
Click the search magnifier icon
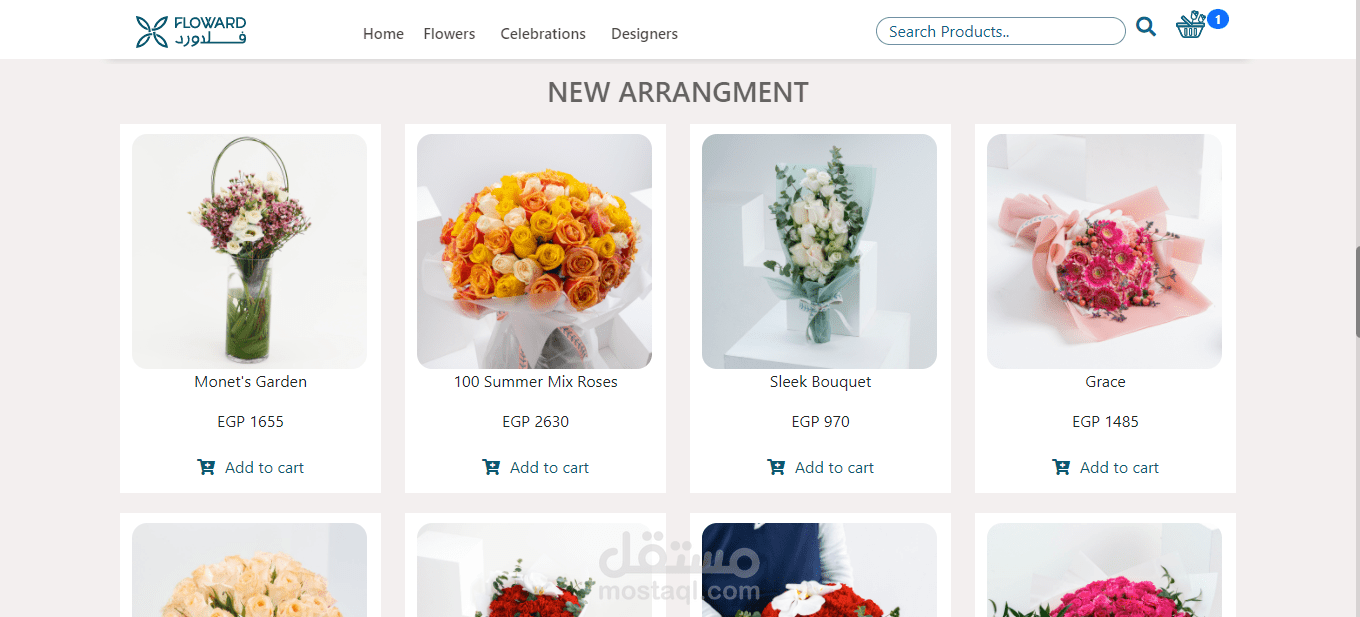tap(1146, 28)
